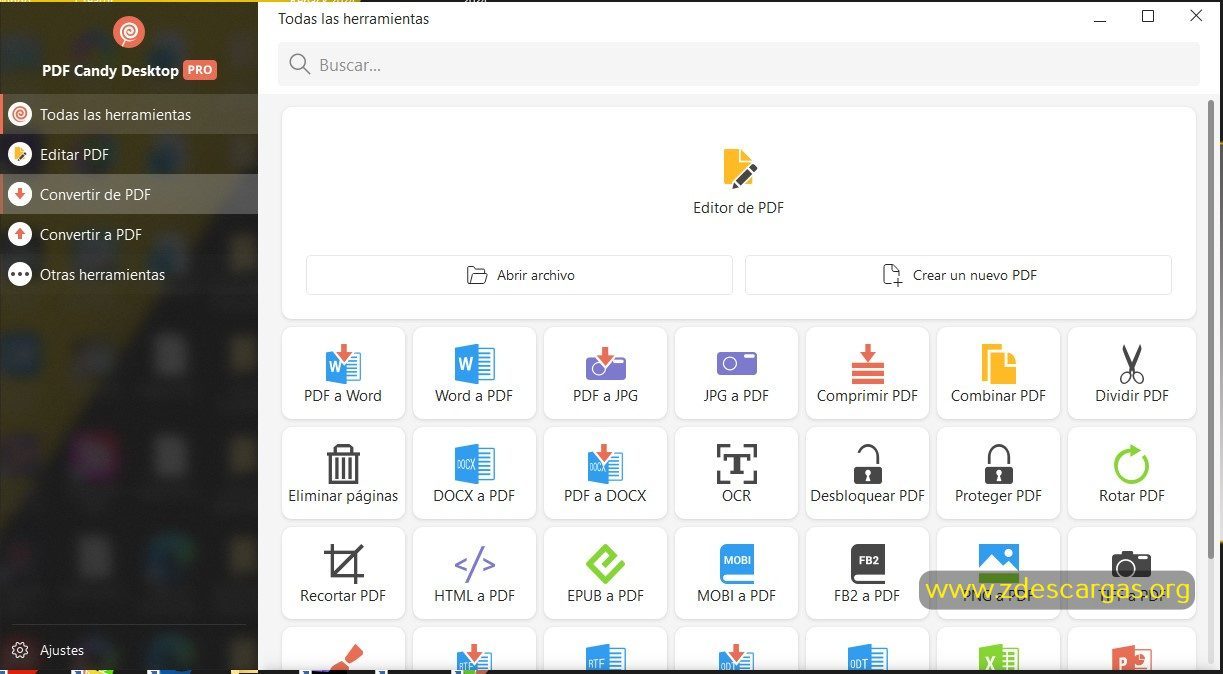Open the PDF a Word tool

click(343, 373)
